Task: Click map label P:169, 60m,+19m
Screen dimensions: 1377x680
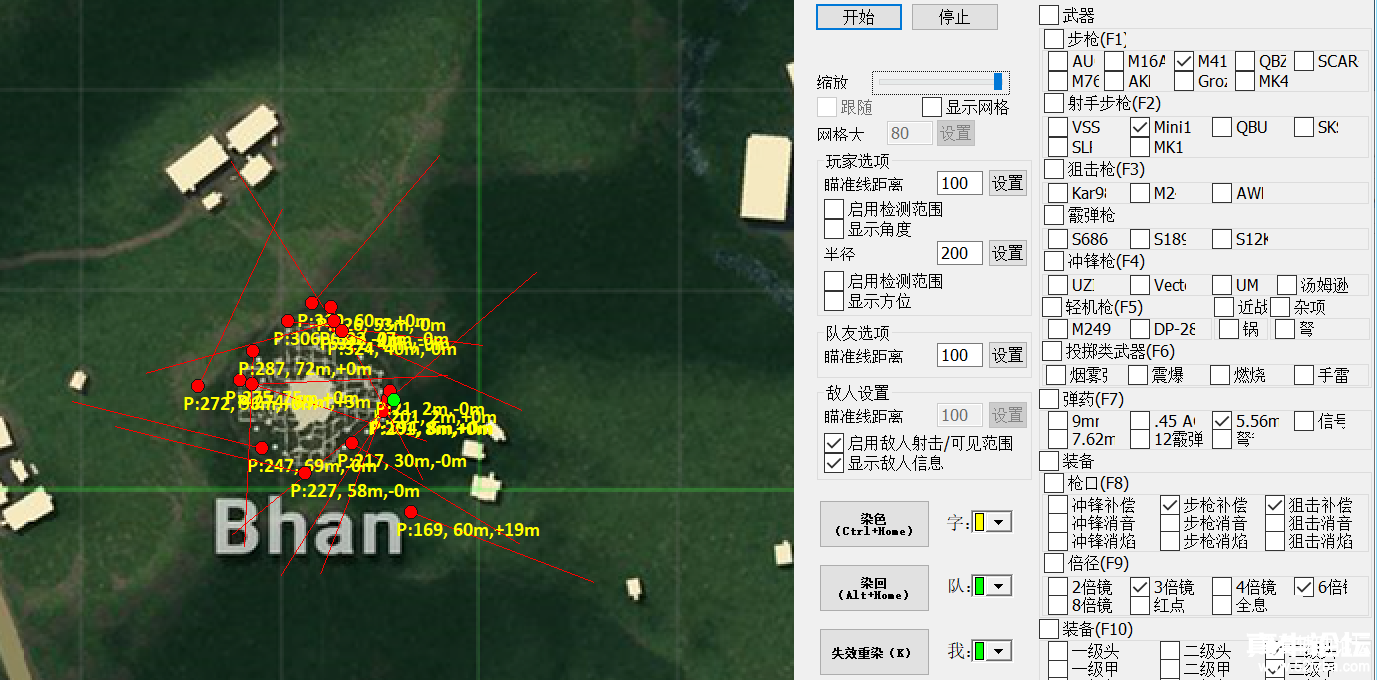Action: (x=468, y=530)
